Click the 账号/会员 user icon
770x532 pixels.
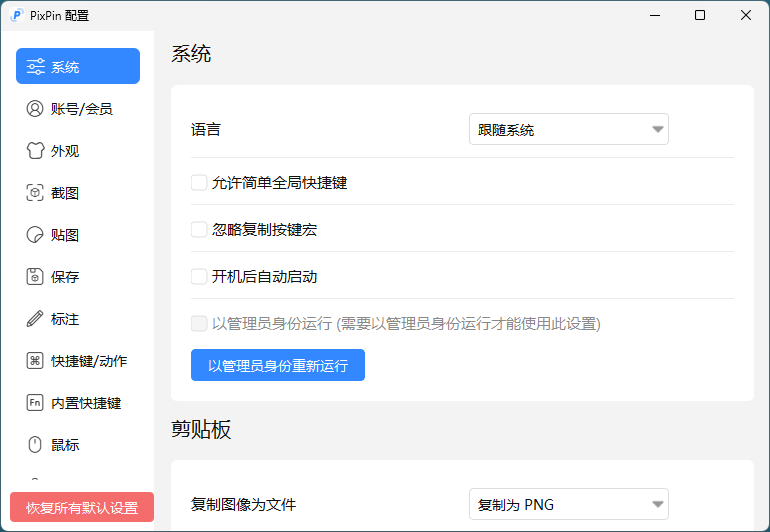coord(35,109)
